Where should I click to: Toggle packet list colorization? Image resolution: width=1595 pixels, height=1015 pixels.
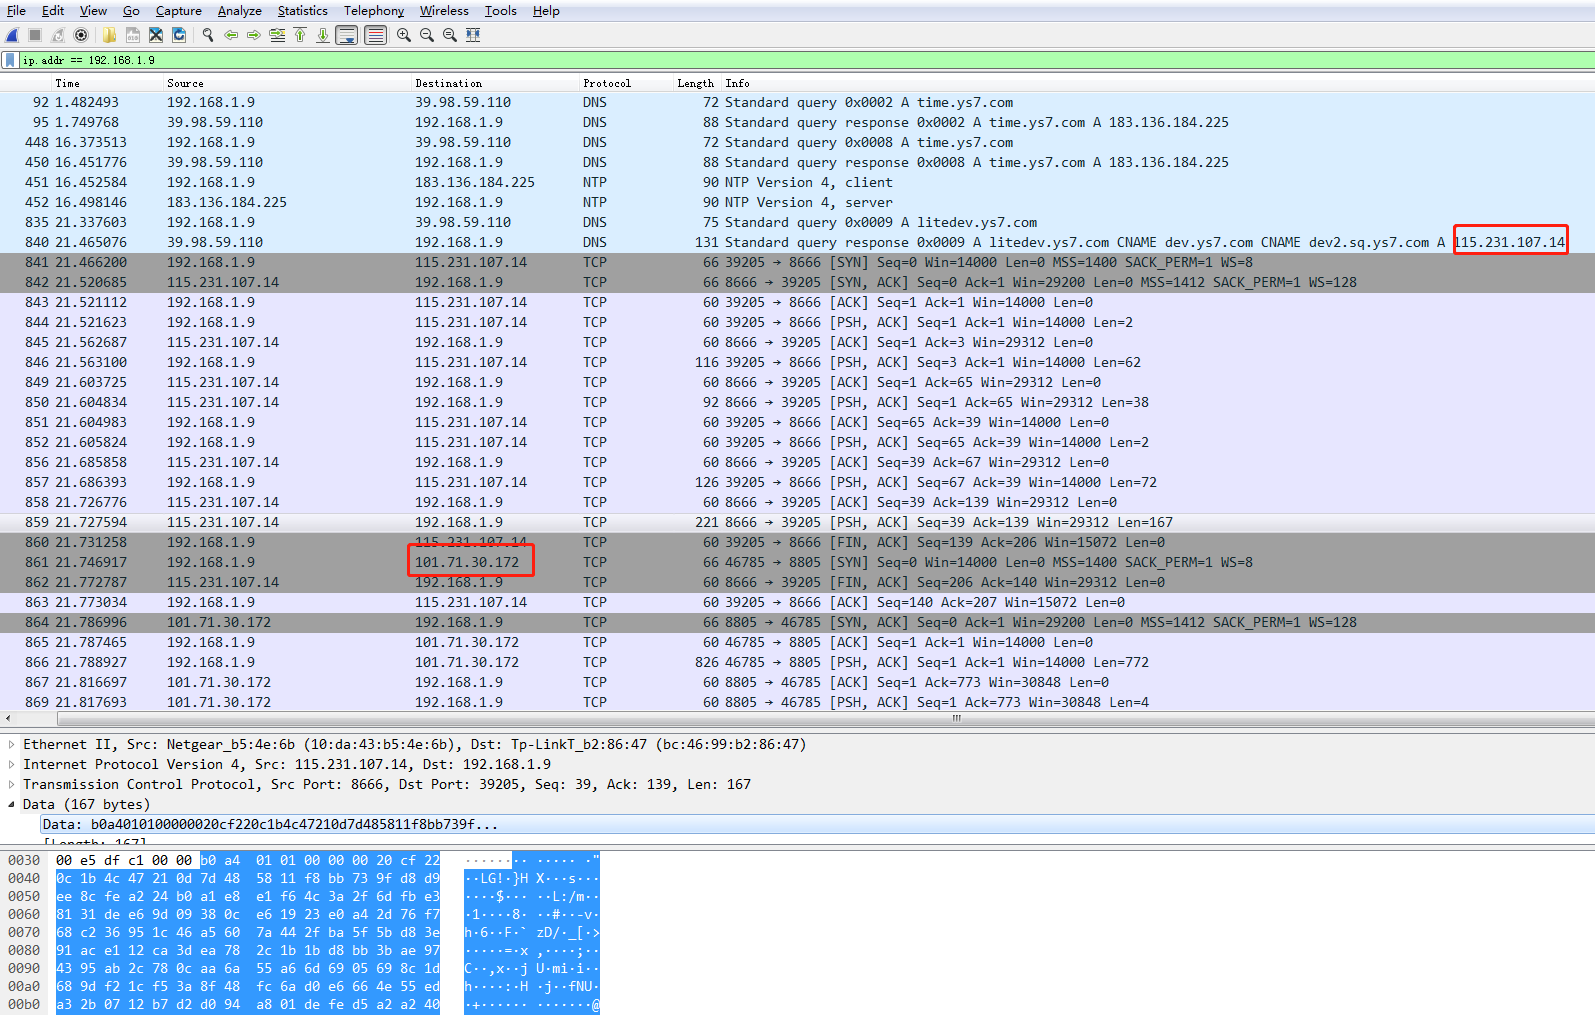click(x=376, y=35)
